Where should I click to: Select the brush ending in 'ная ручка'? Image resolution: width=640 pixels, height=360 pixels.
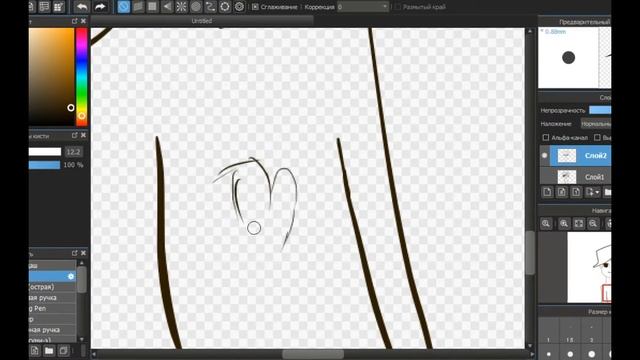(52, 329)
